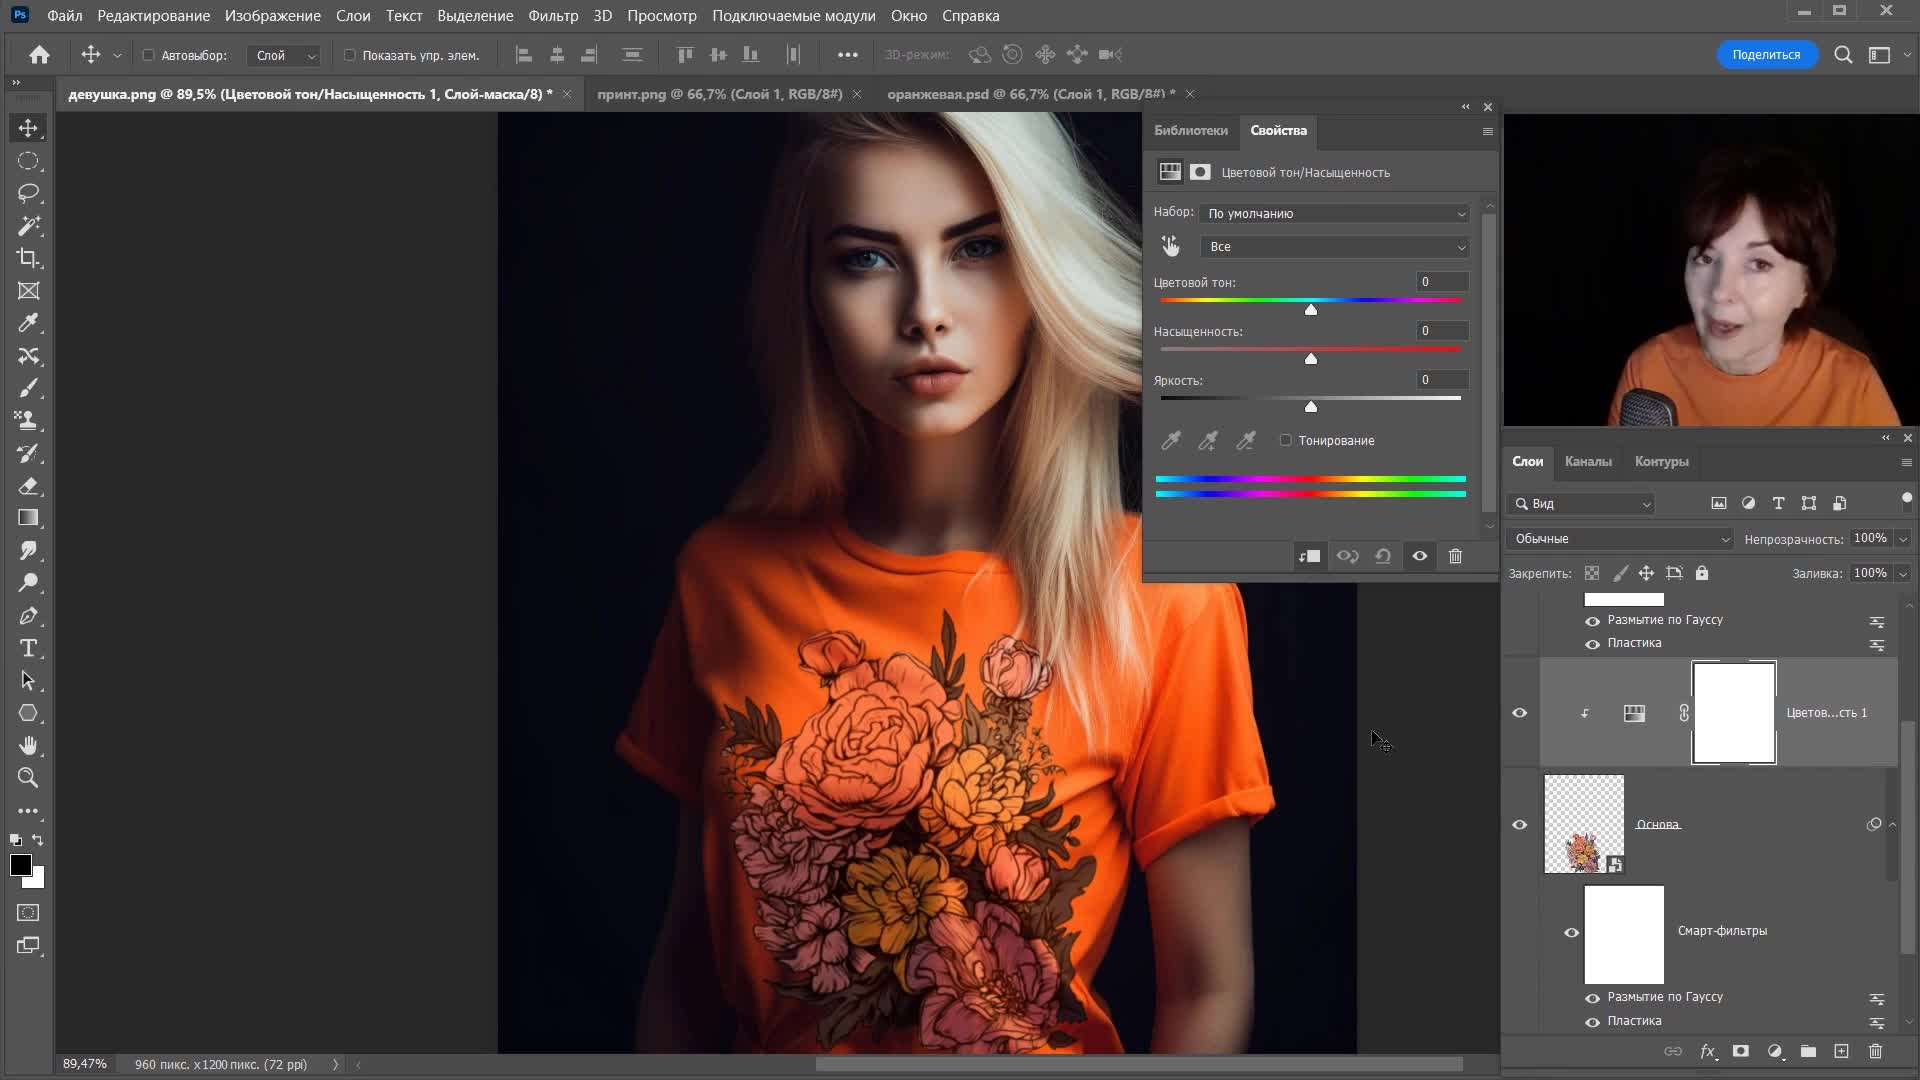Click the clip to layer icon
Viewport: 1920px width, 1080px height.
click(1309, 556)
